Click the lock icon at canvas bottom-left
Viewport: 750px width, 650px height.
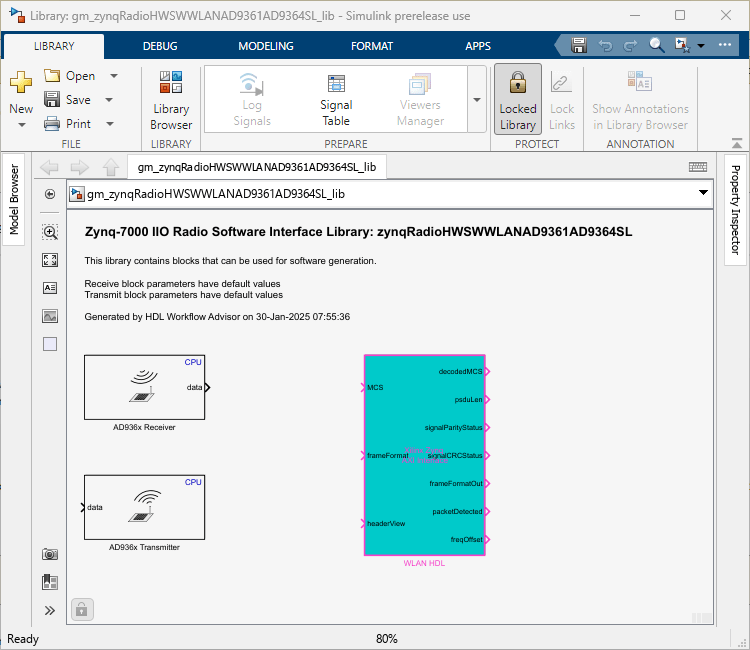coord(82,610)
